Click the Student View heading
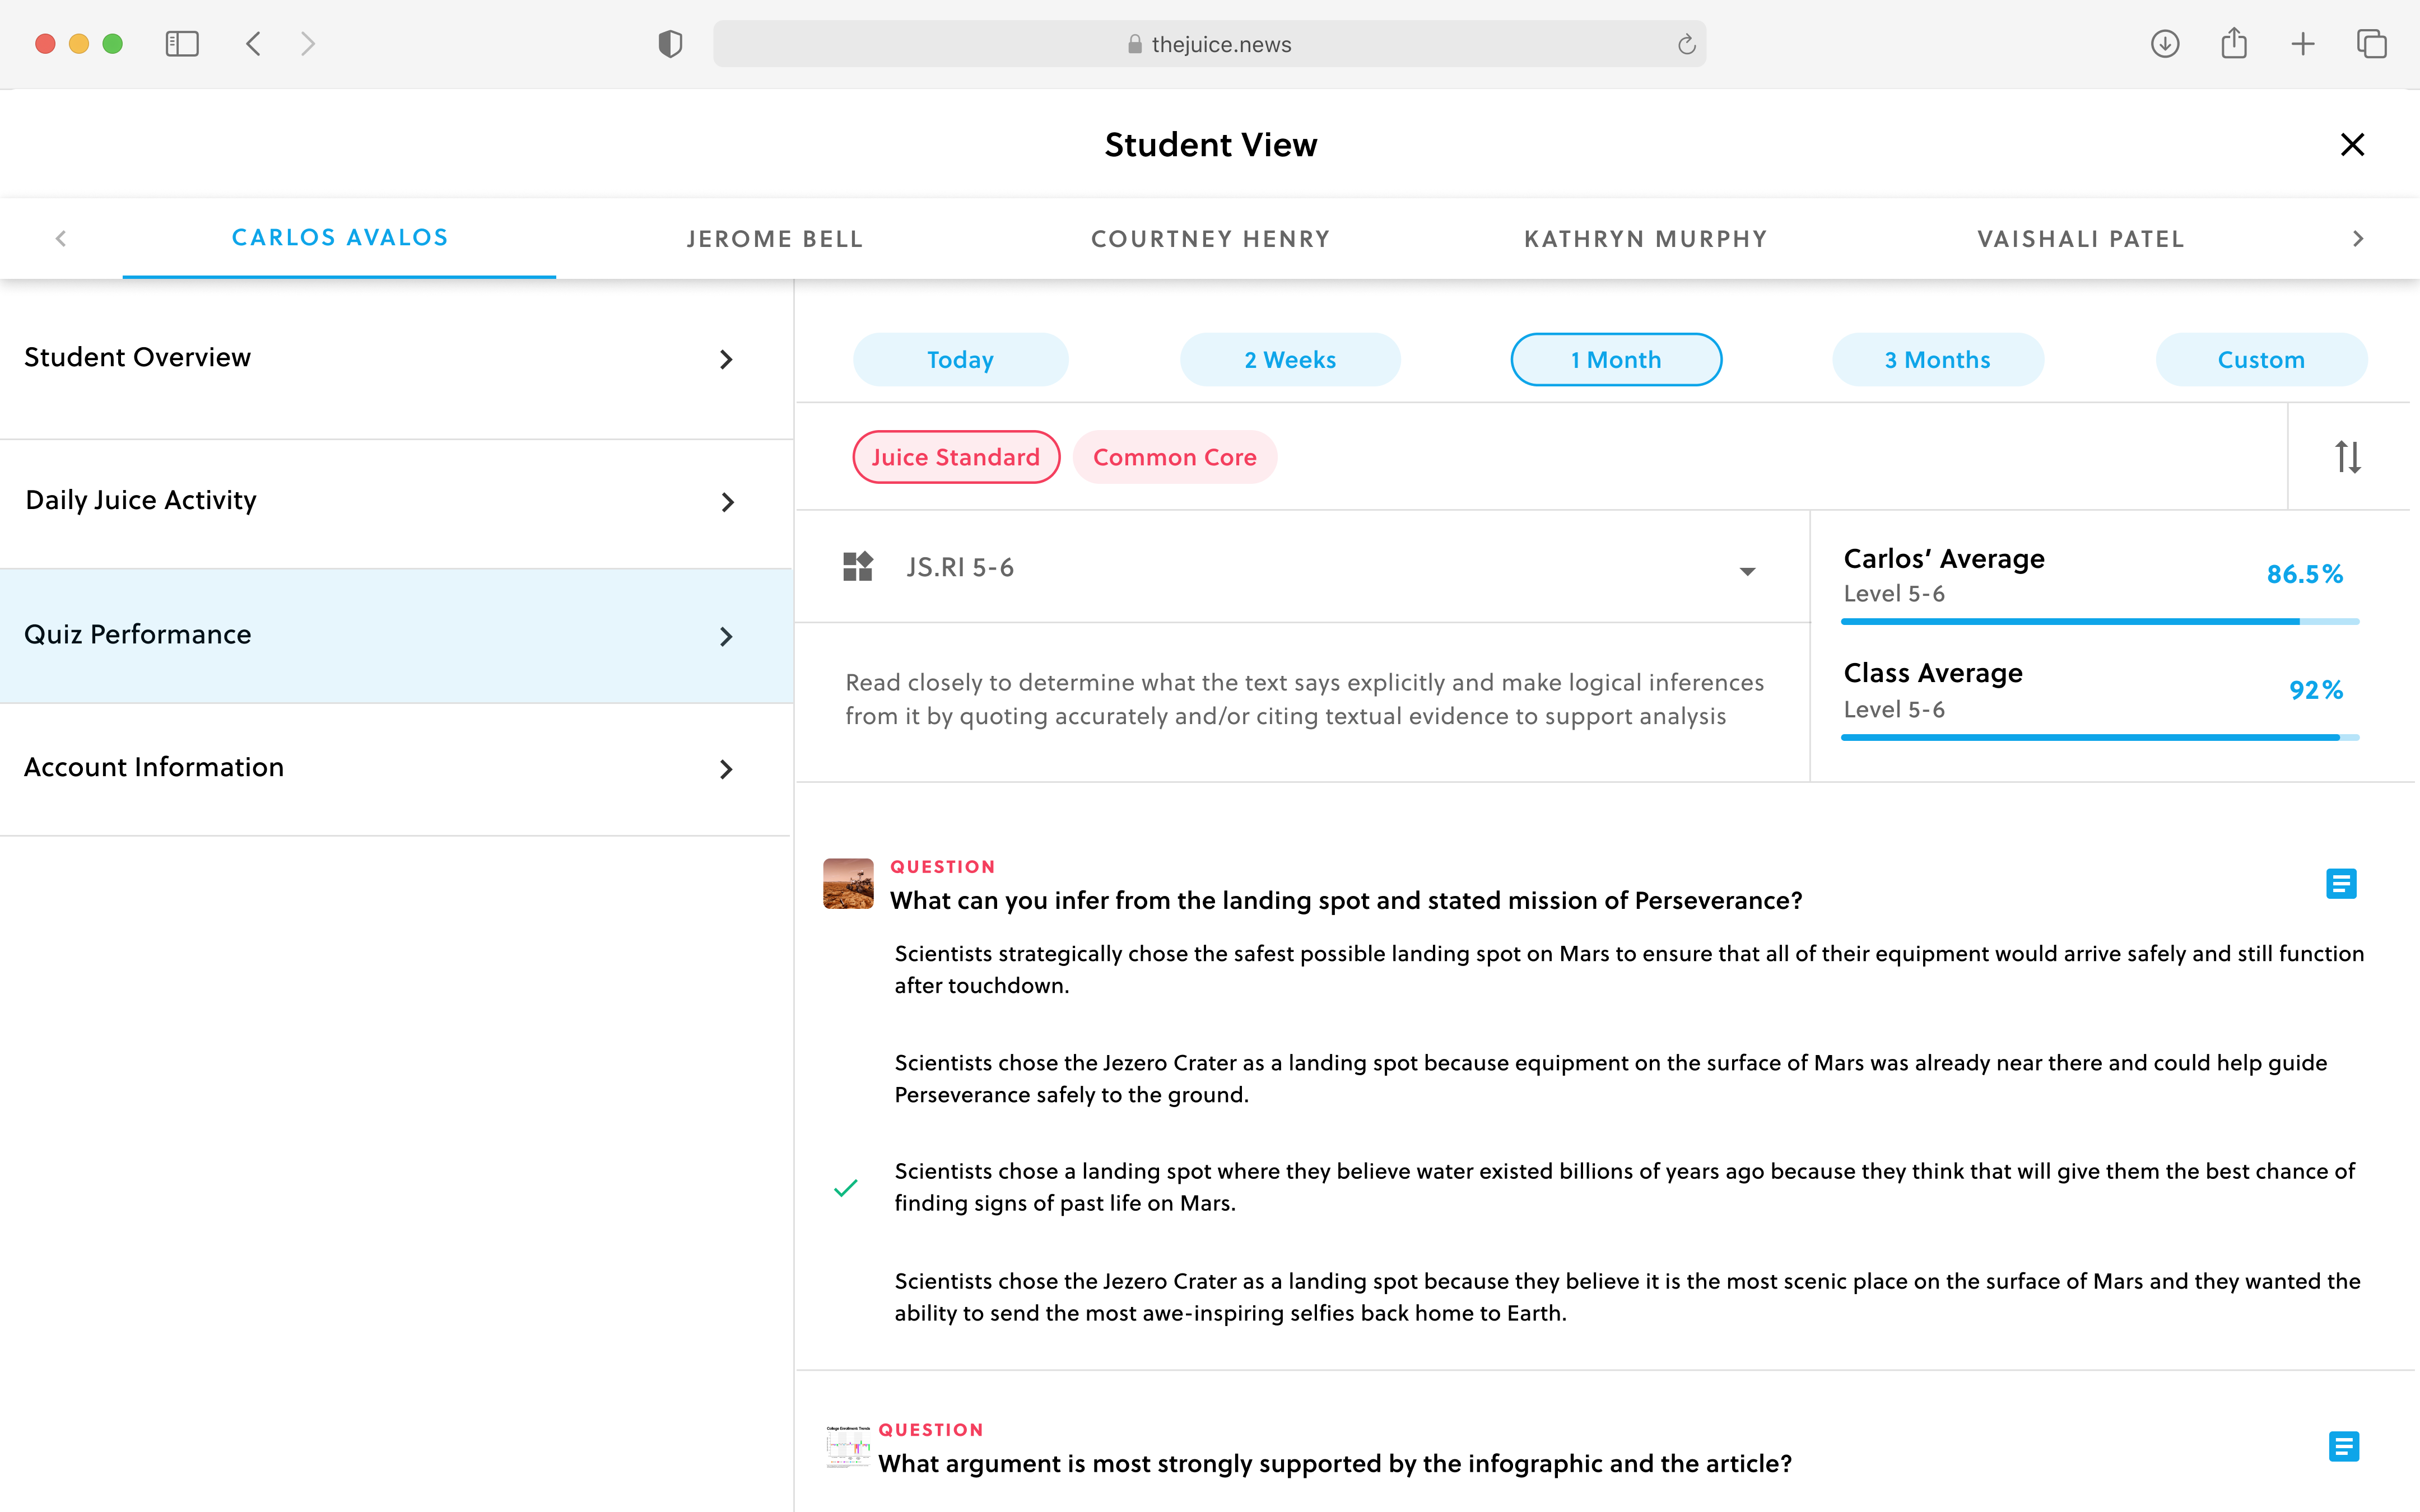Image resolution: width=2420 pixels, height=1512 pixels. [1210, 145]
